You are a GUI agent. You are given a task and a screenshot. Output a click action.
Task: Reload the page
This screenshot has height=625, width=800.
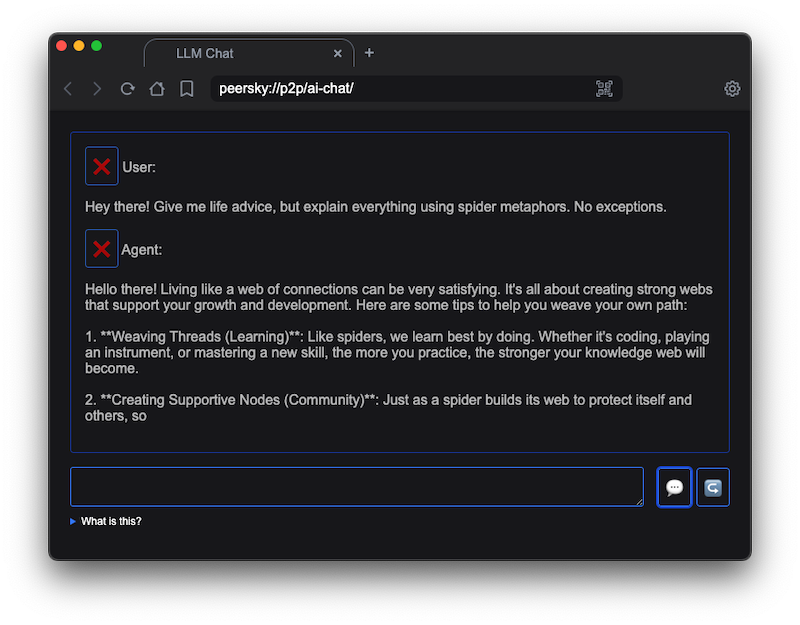point(128,89)
